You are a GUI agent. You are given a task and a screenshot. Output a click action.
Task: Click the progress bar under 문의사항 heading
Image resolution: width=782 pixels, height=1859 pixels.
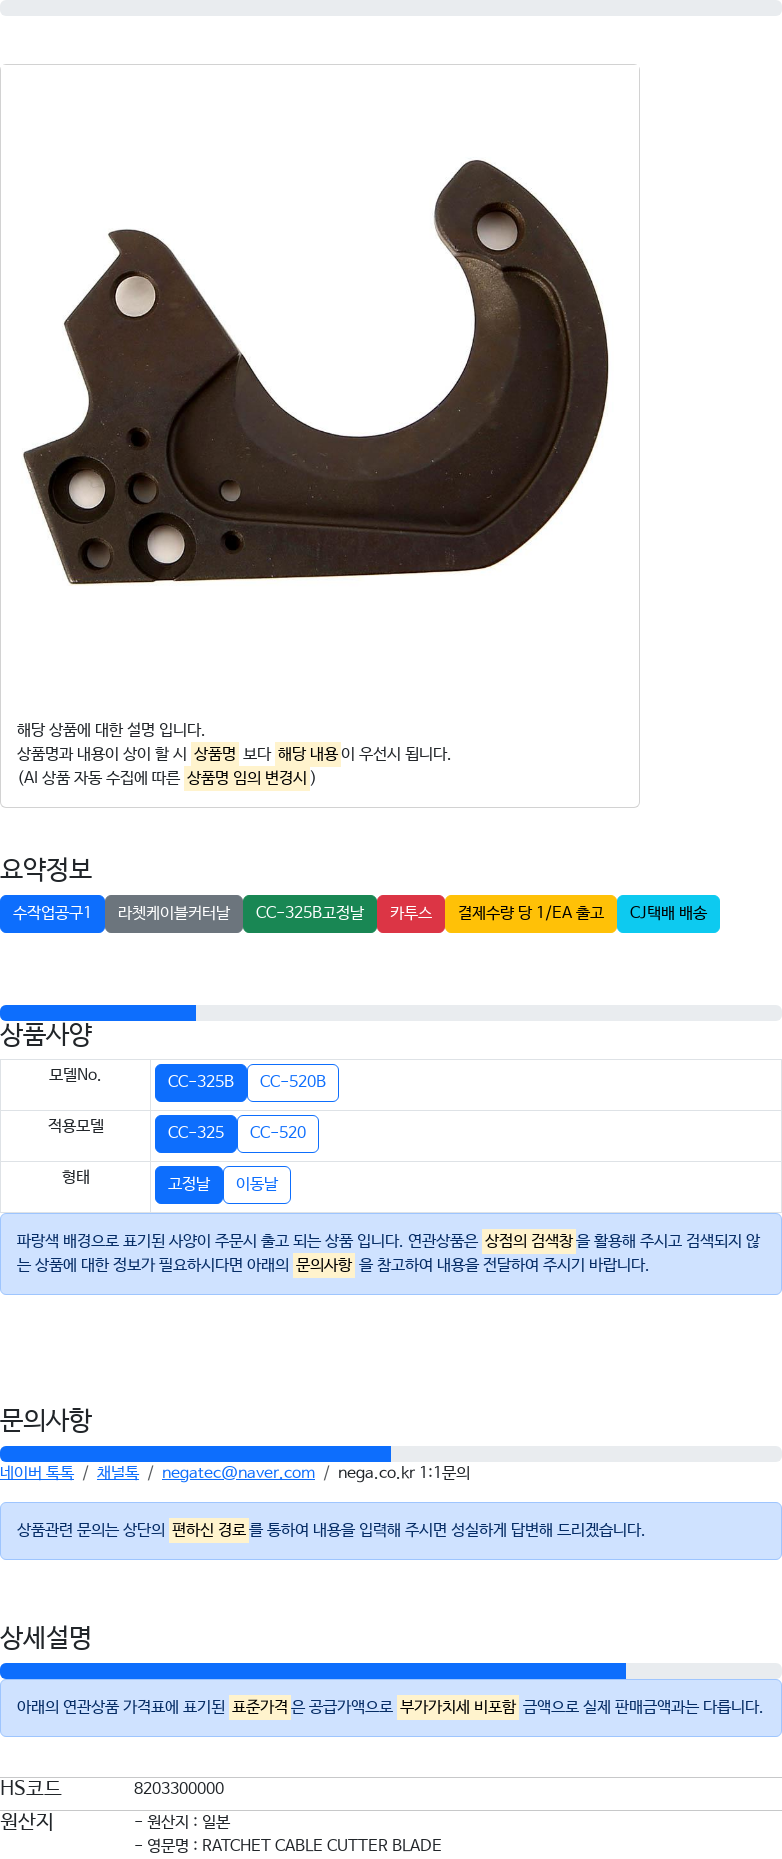[391, 1454]
